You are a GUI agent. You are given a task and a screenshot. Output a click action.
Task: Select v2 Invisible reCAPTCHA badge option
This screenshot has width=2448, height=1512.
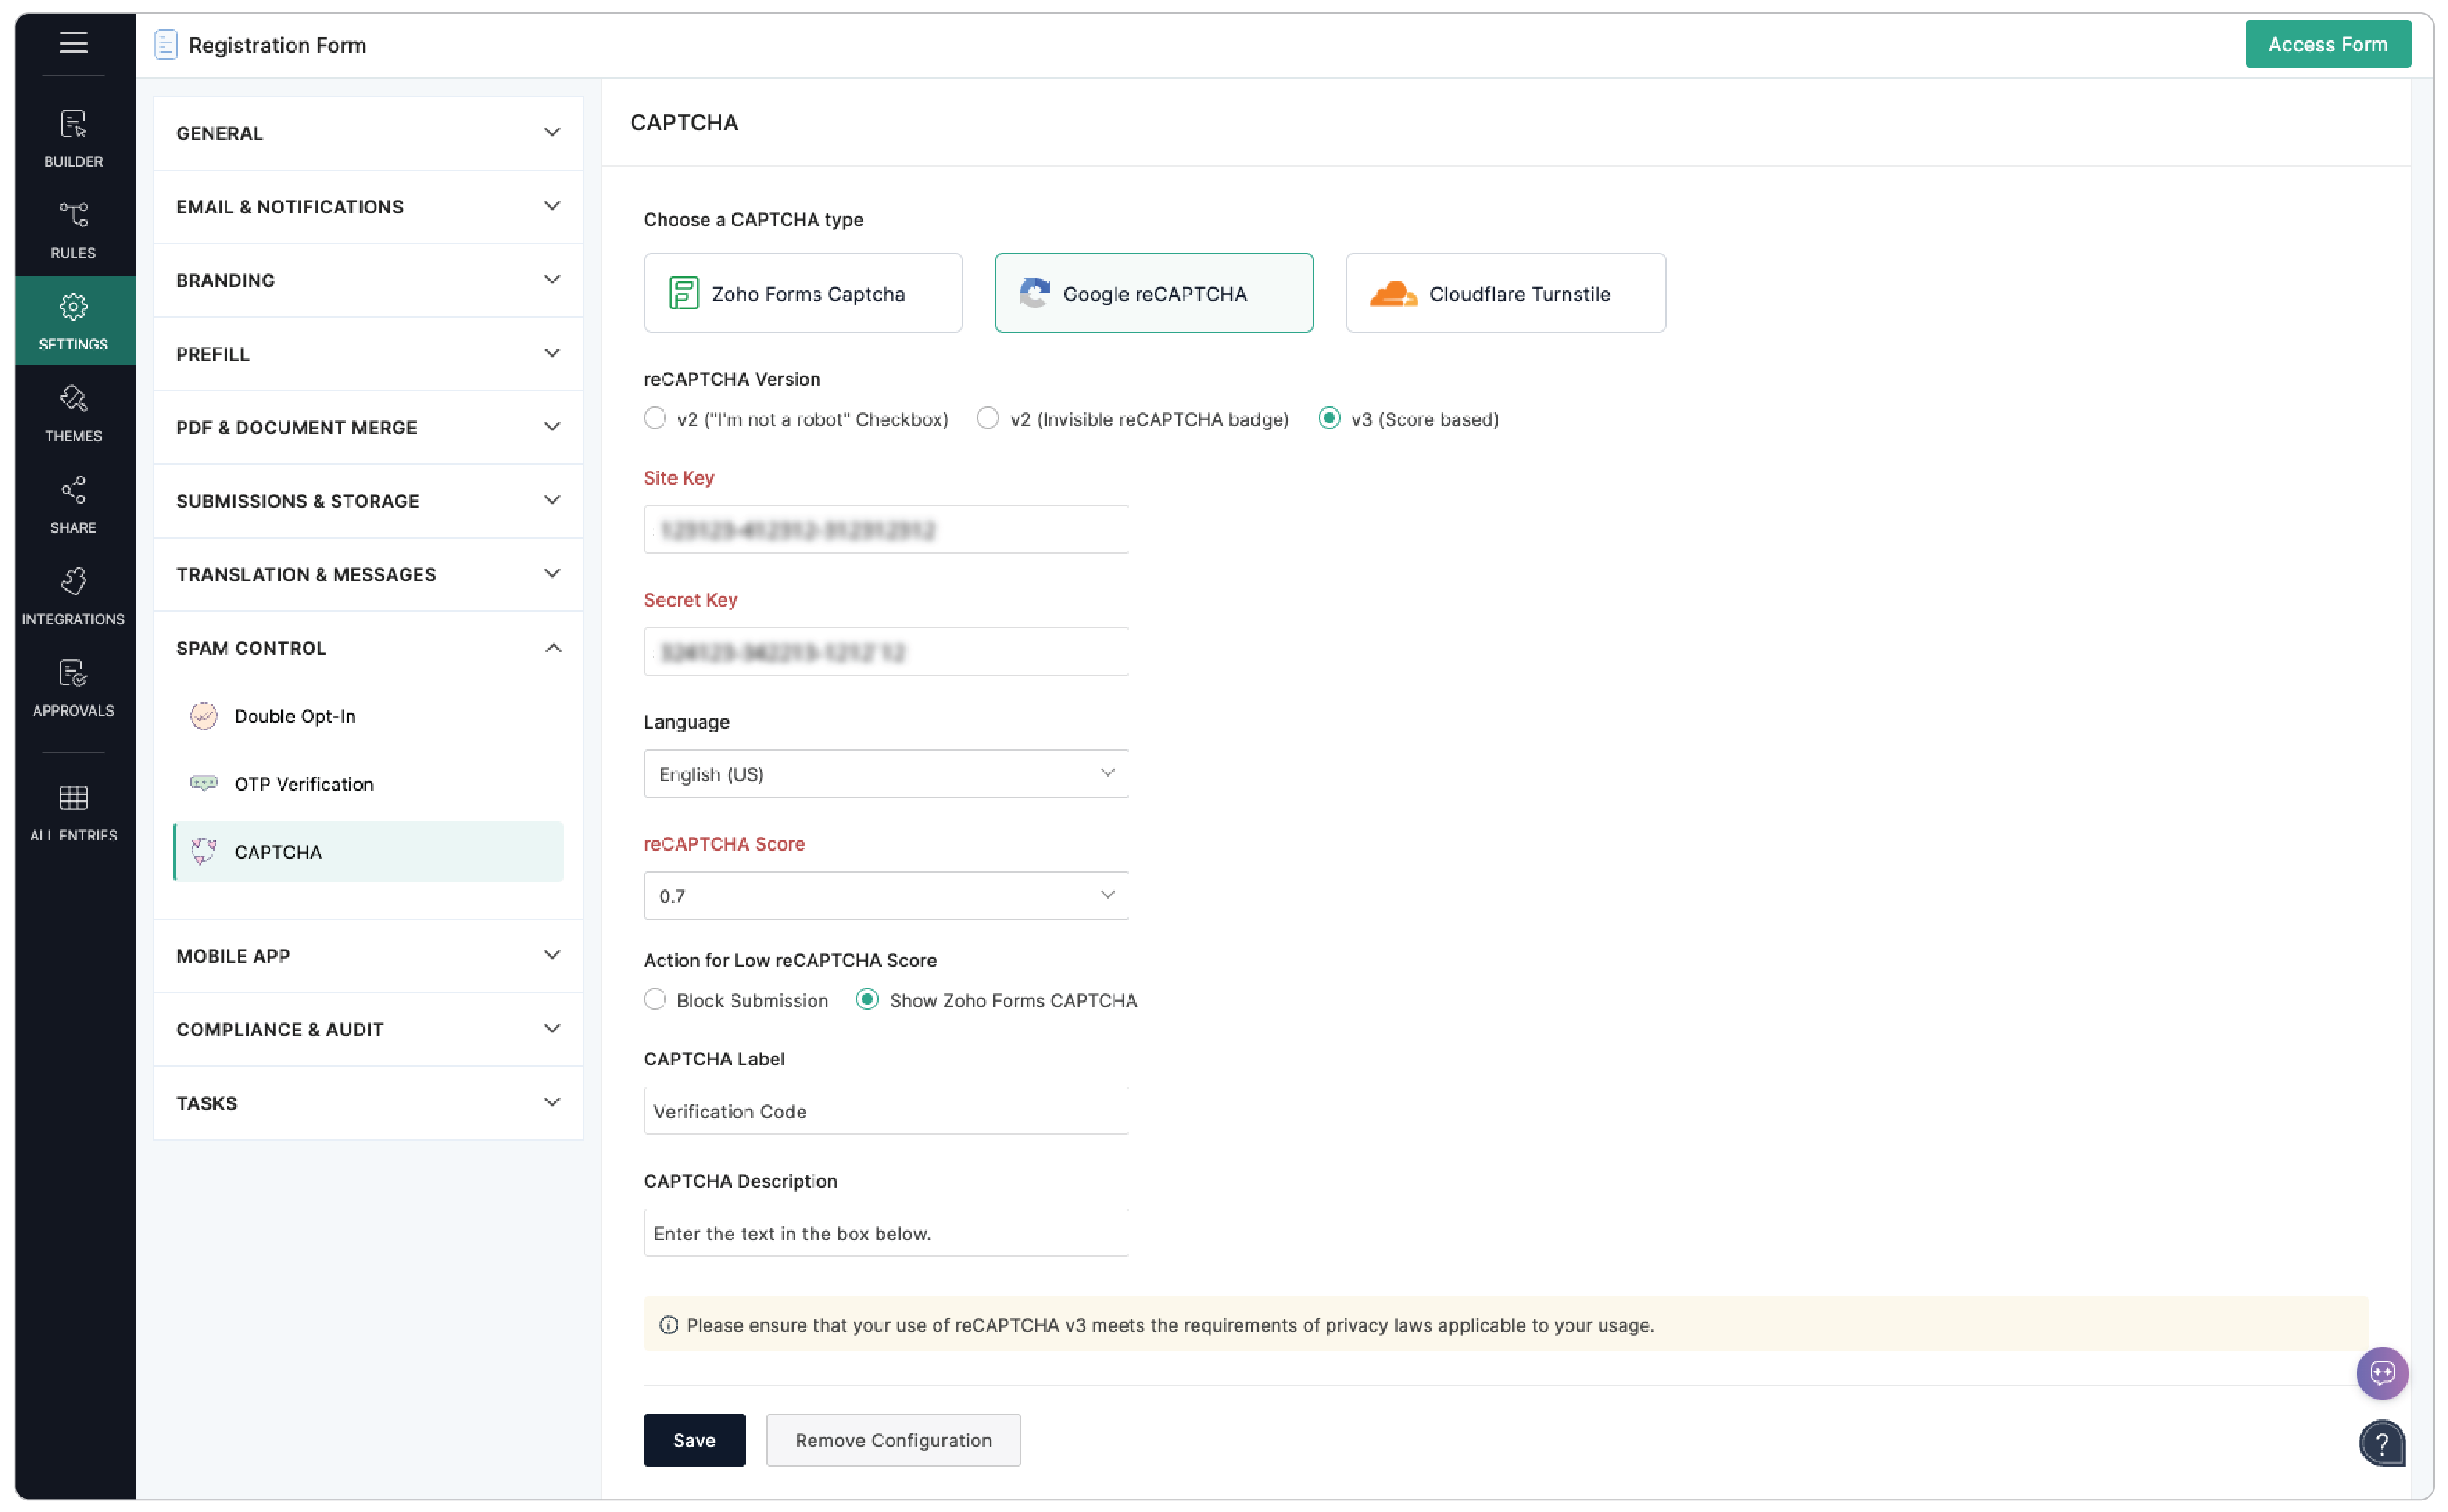pos(988,418)
